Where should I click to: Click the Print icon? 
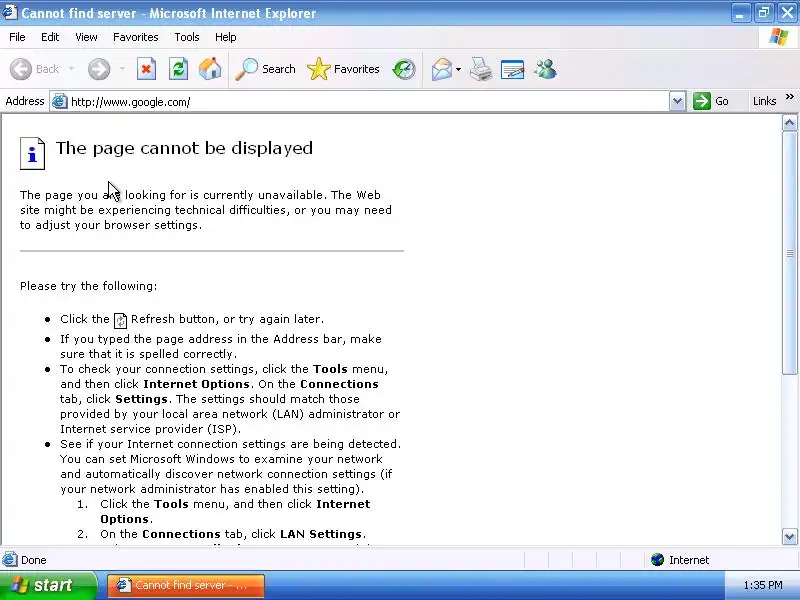[481, 69]
